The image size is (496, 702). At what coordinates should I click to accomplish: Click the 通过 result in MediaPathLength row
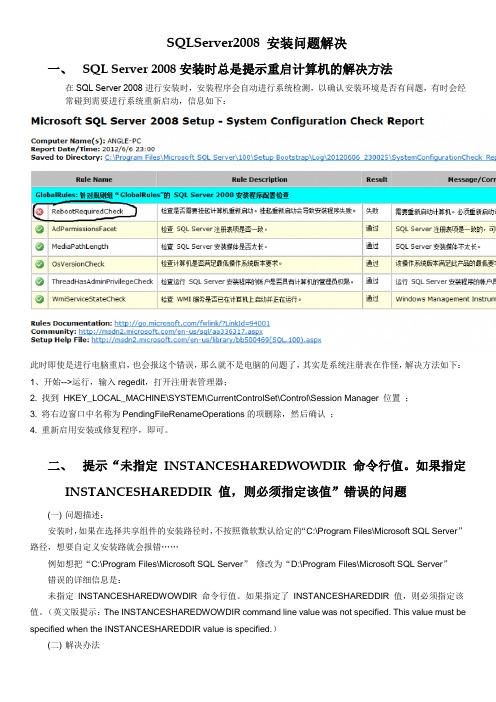(372, 246)
